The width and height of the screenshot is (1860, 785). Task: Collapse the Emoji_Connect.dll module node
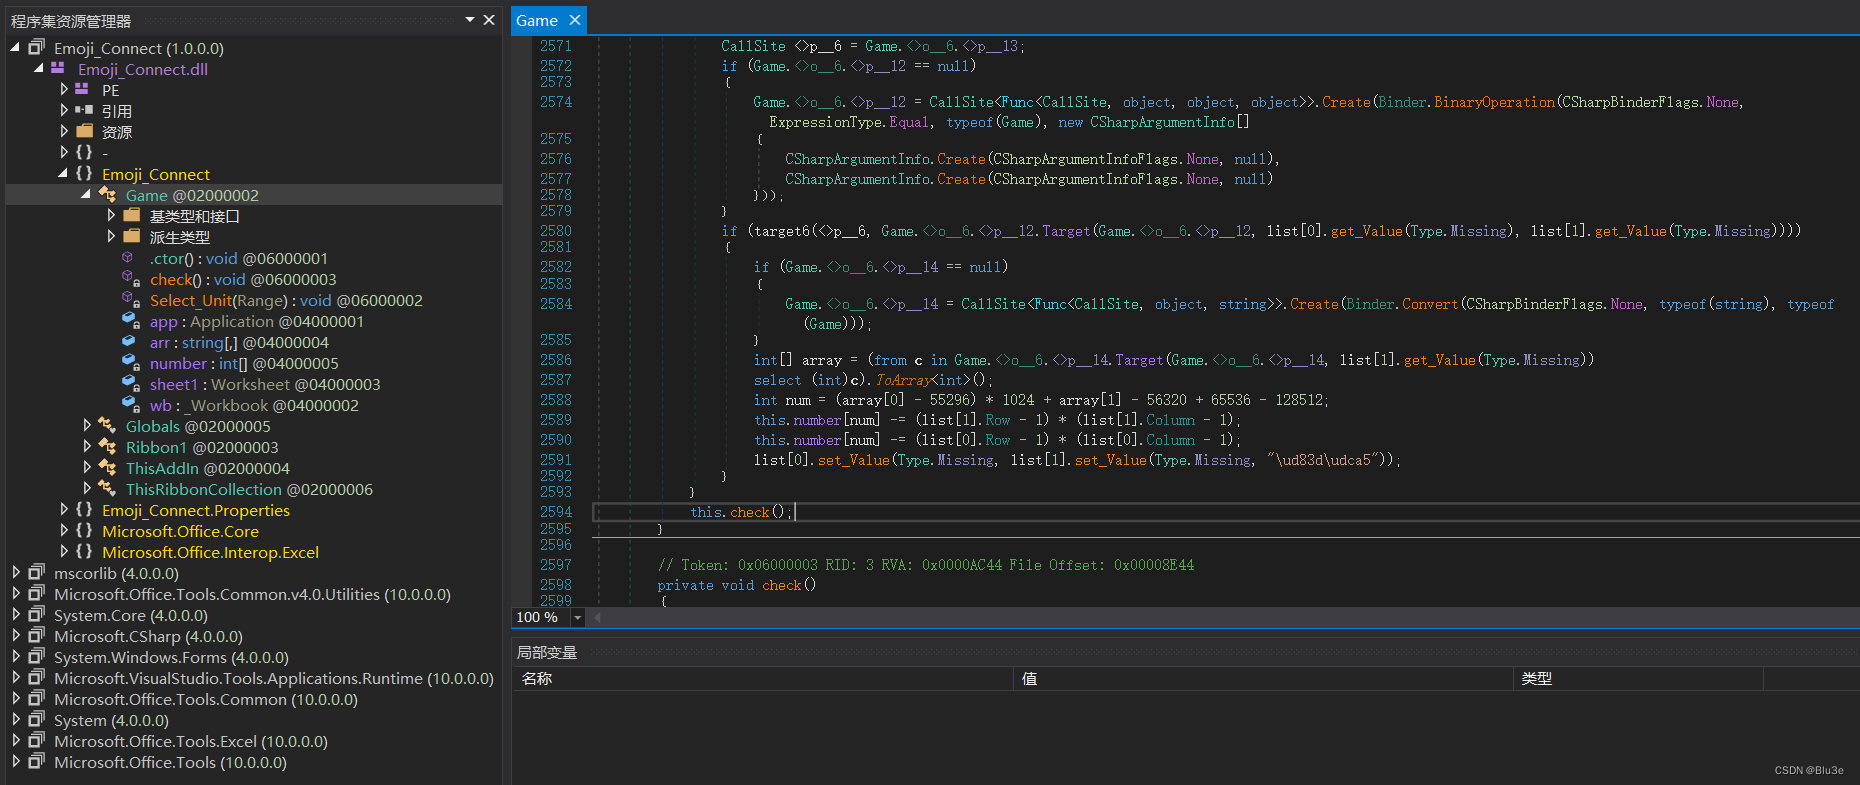(38, 68)
